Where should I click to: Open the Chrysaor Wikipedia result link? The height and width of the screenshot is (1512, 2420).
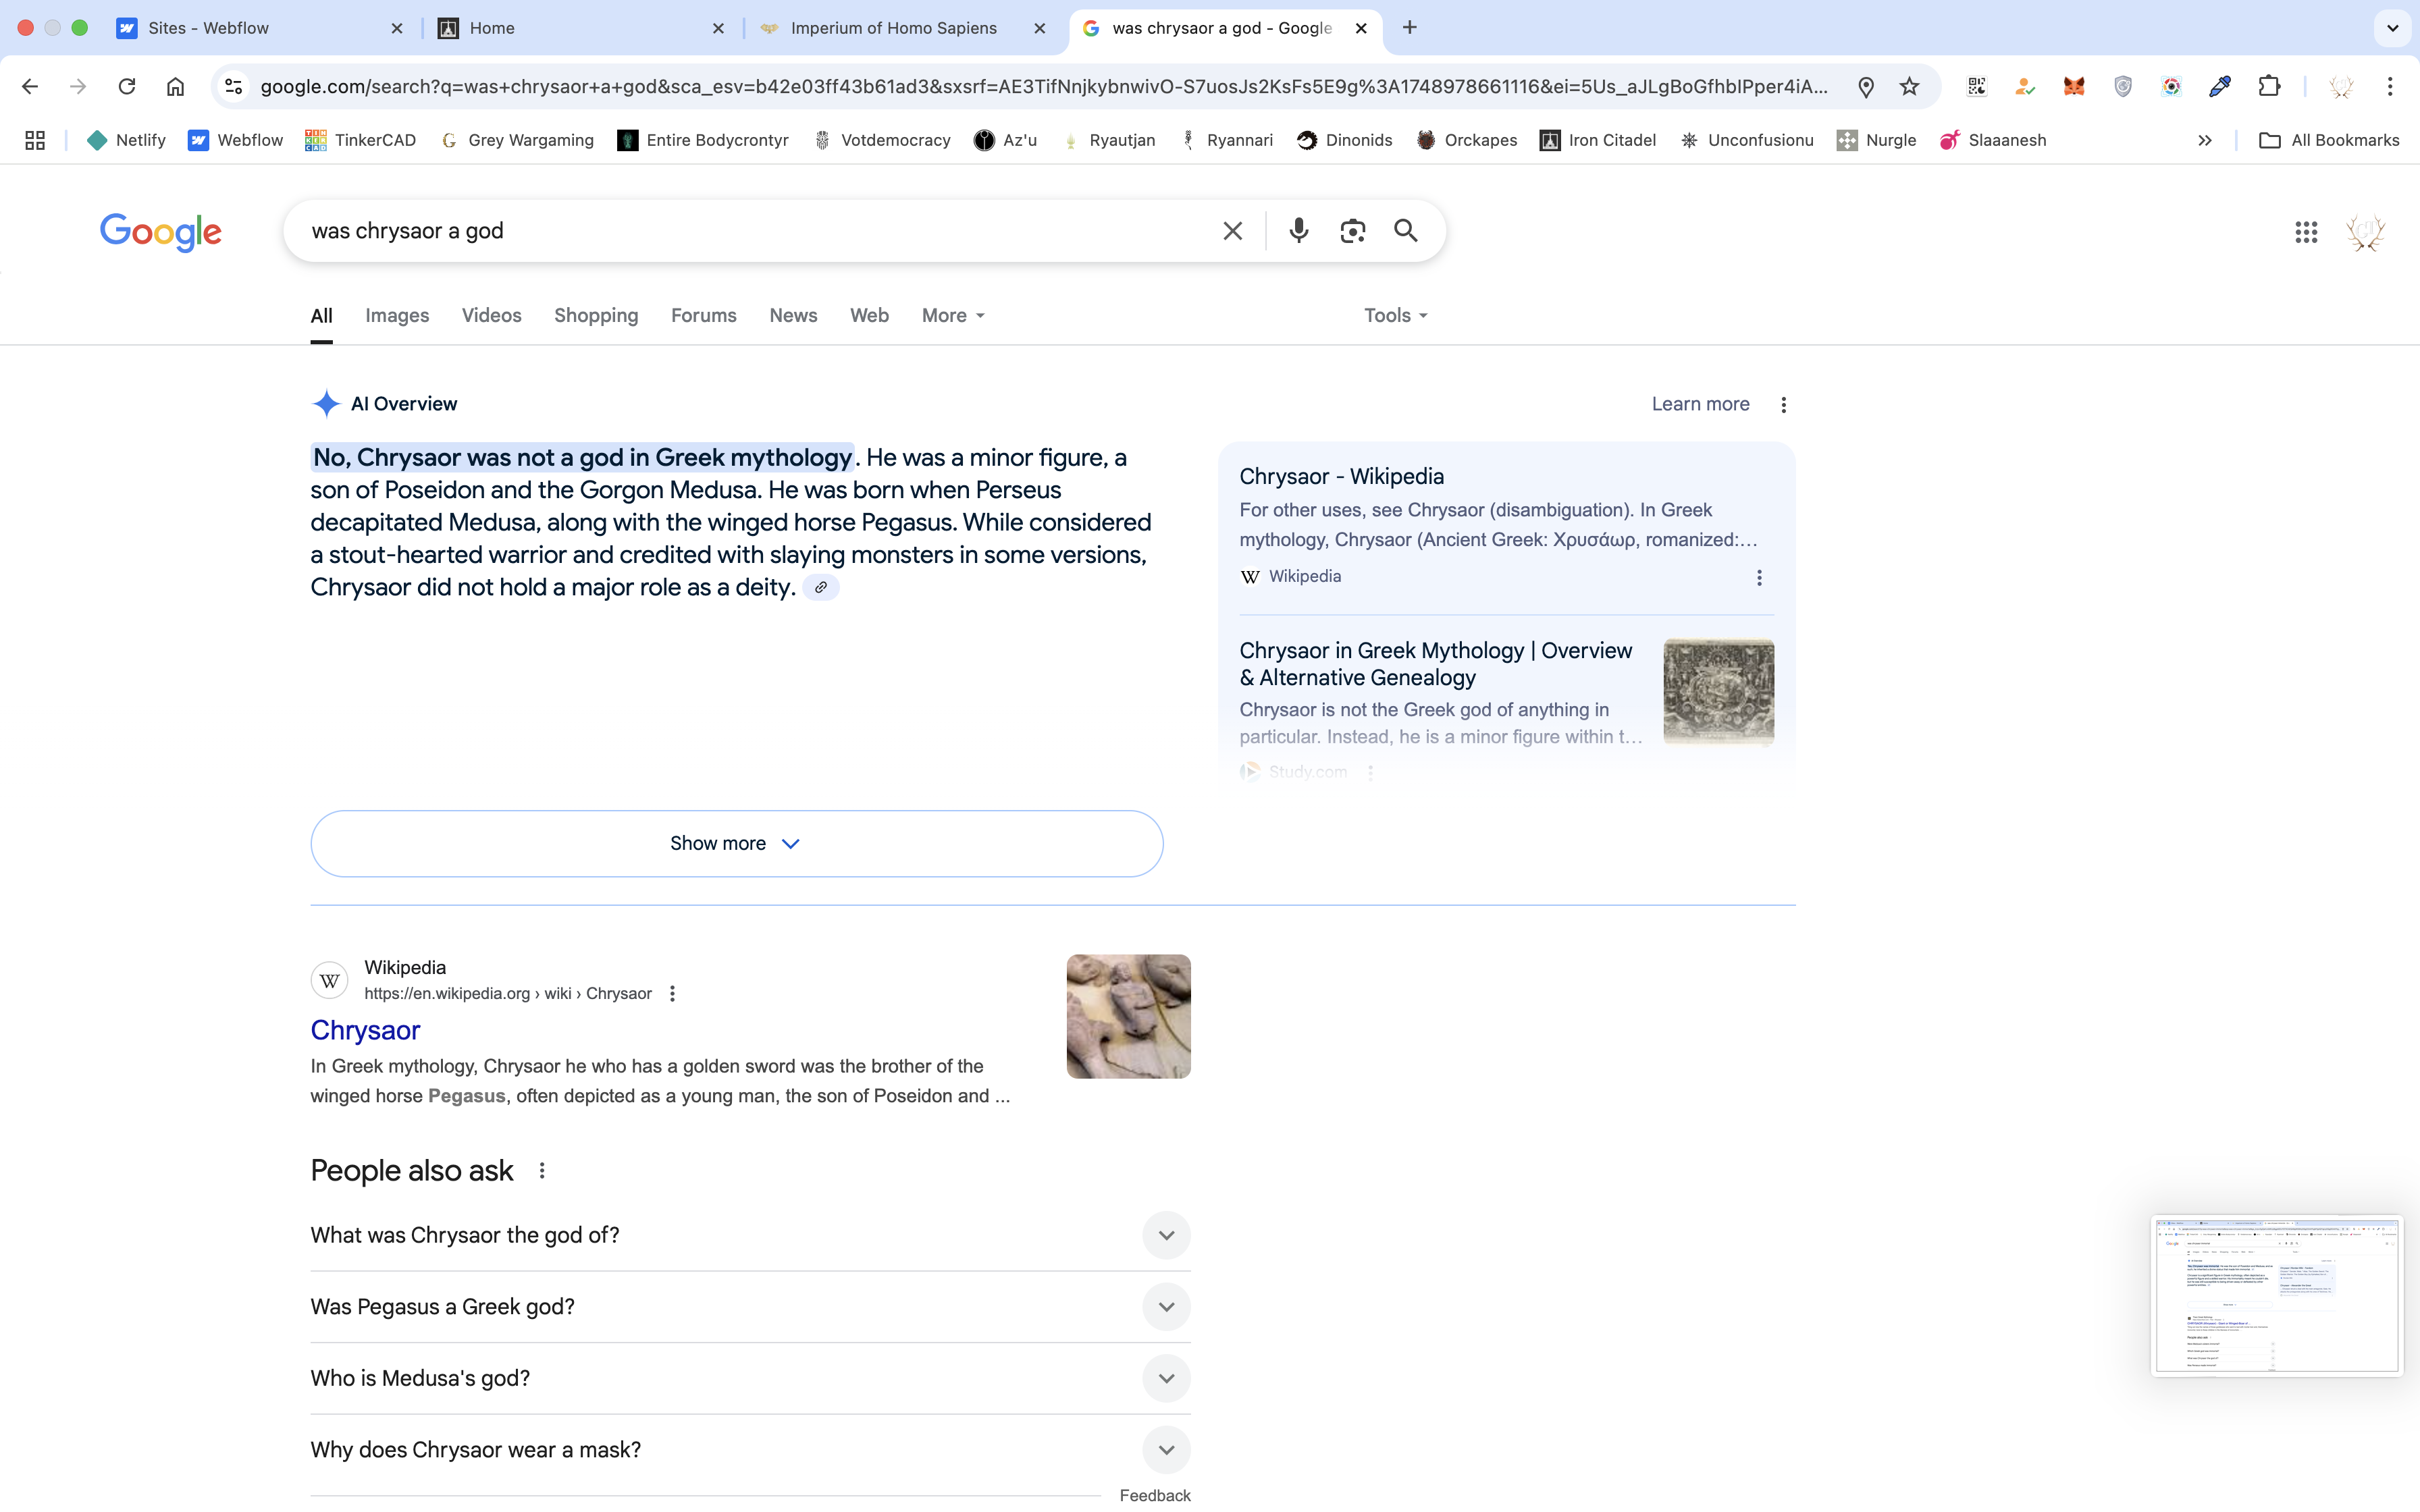(365, 1030)
